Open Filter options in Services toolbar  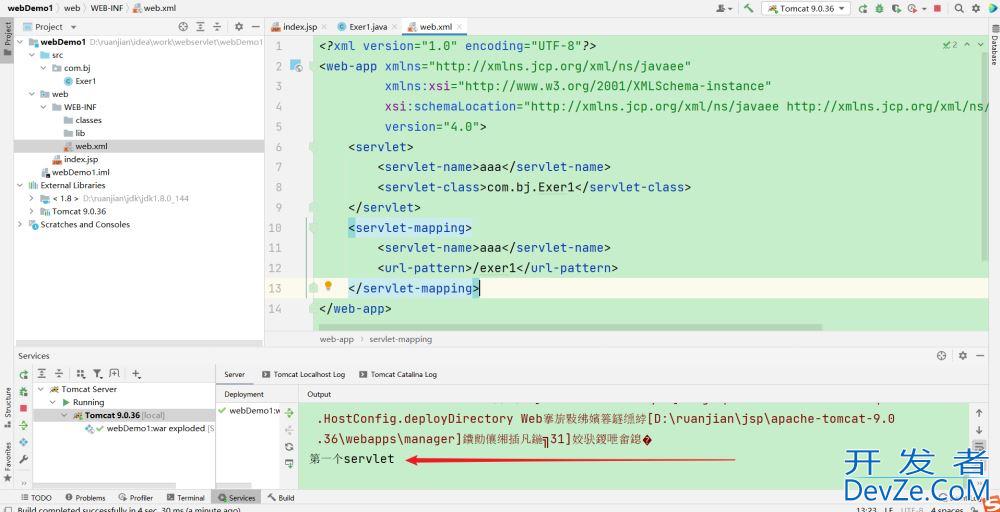98,374
